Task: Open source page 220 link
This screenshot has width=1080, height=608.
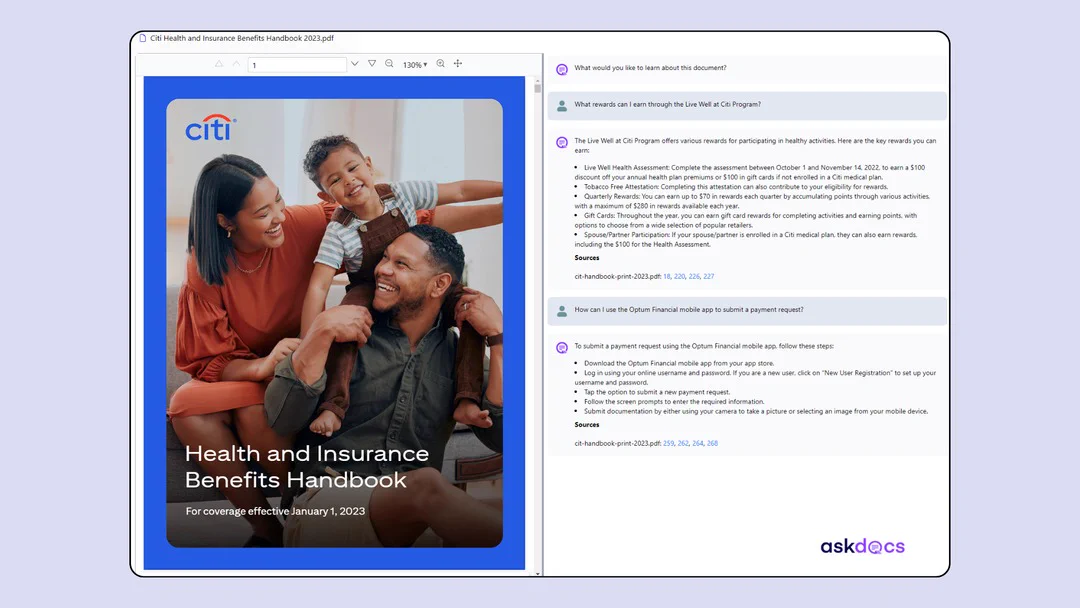Action: point(680,276)
